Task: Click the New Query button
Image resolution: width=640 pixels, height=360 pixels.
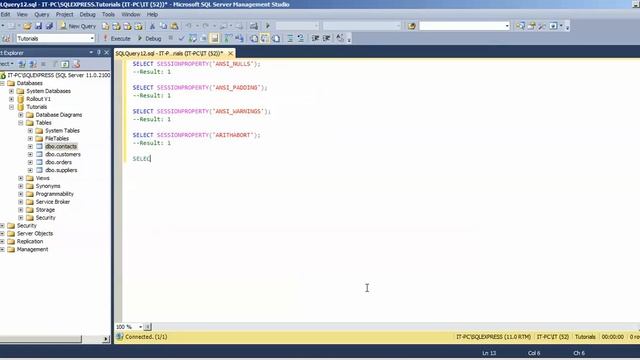Action: click(x=78, y=26)
